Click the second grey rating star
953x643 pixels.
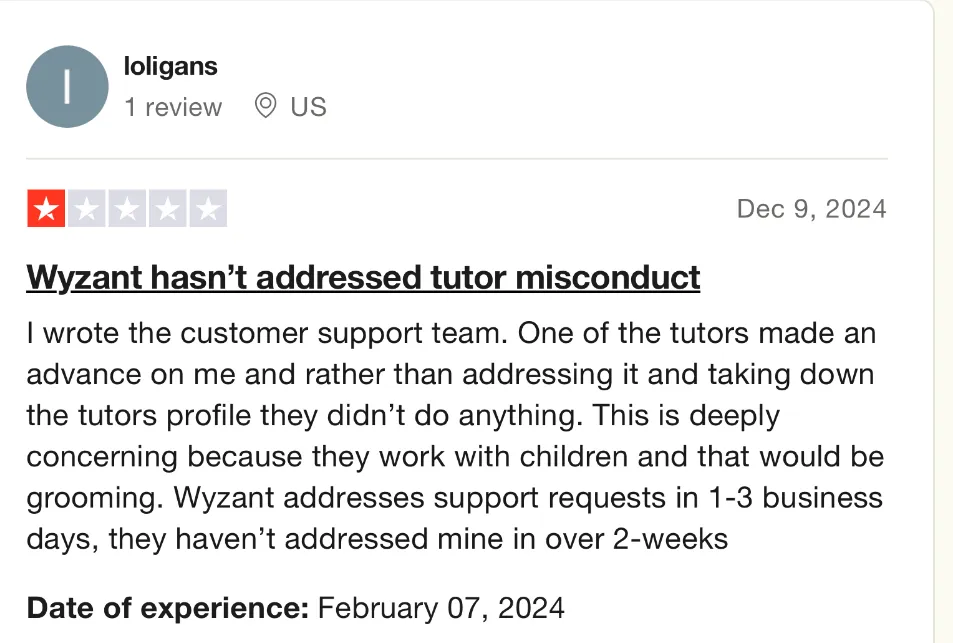tap(86, 209)
